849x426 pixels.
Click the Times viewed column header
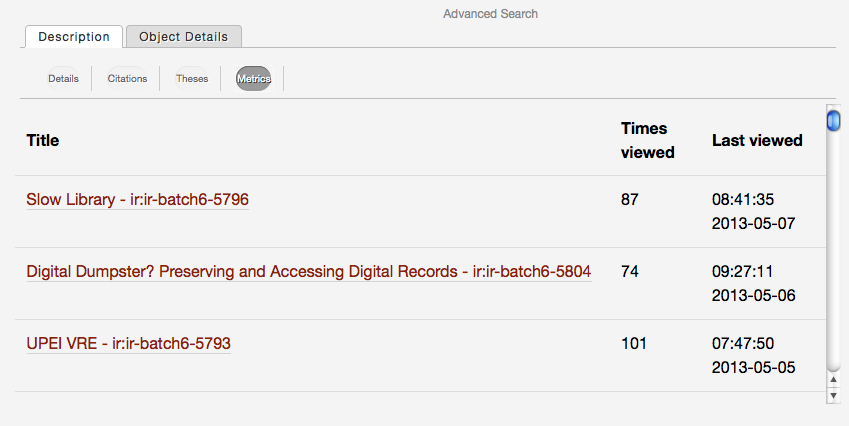click(647, 140)
